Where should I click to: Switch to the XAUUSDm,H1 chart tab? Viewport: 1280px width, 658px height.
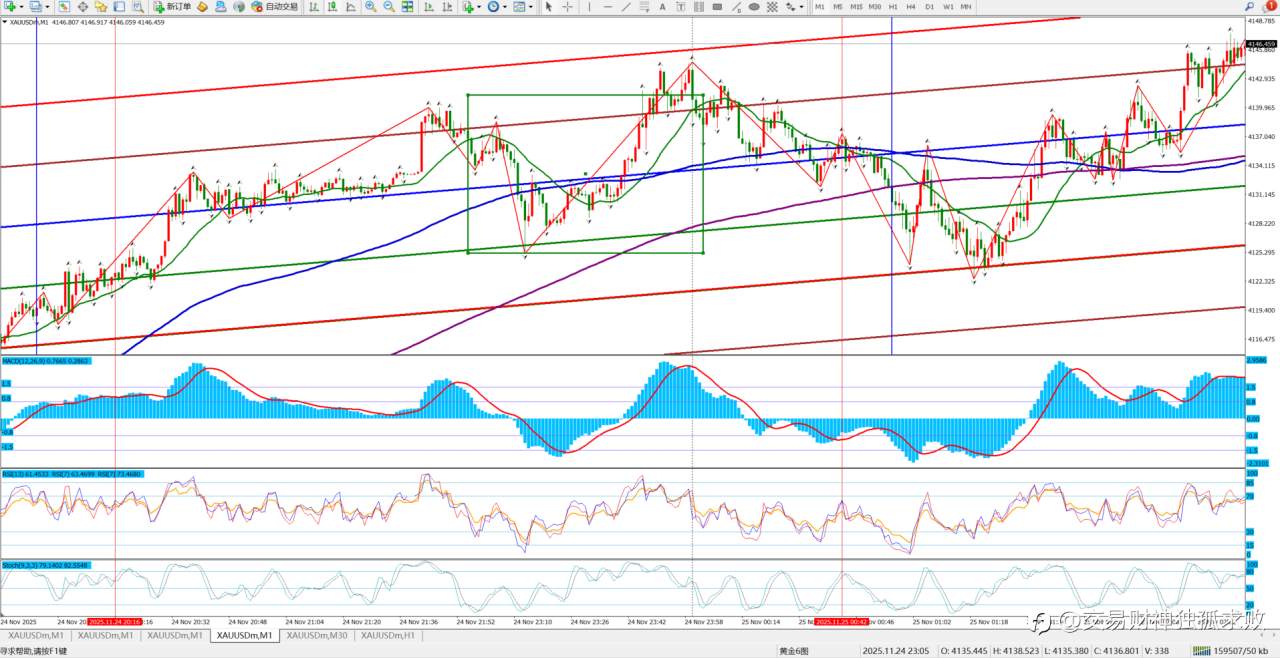(x=388, y=635)
